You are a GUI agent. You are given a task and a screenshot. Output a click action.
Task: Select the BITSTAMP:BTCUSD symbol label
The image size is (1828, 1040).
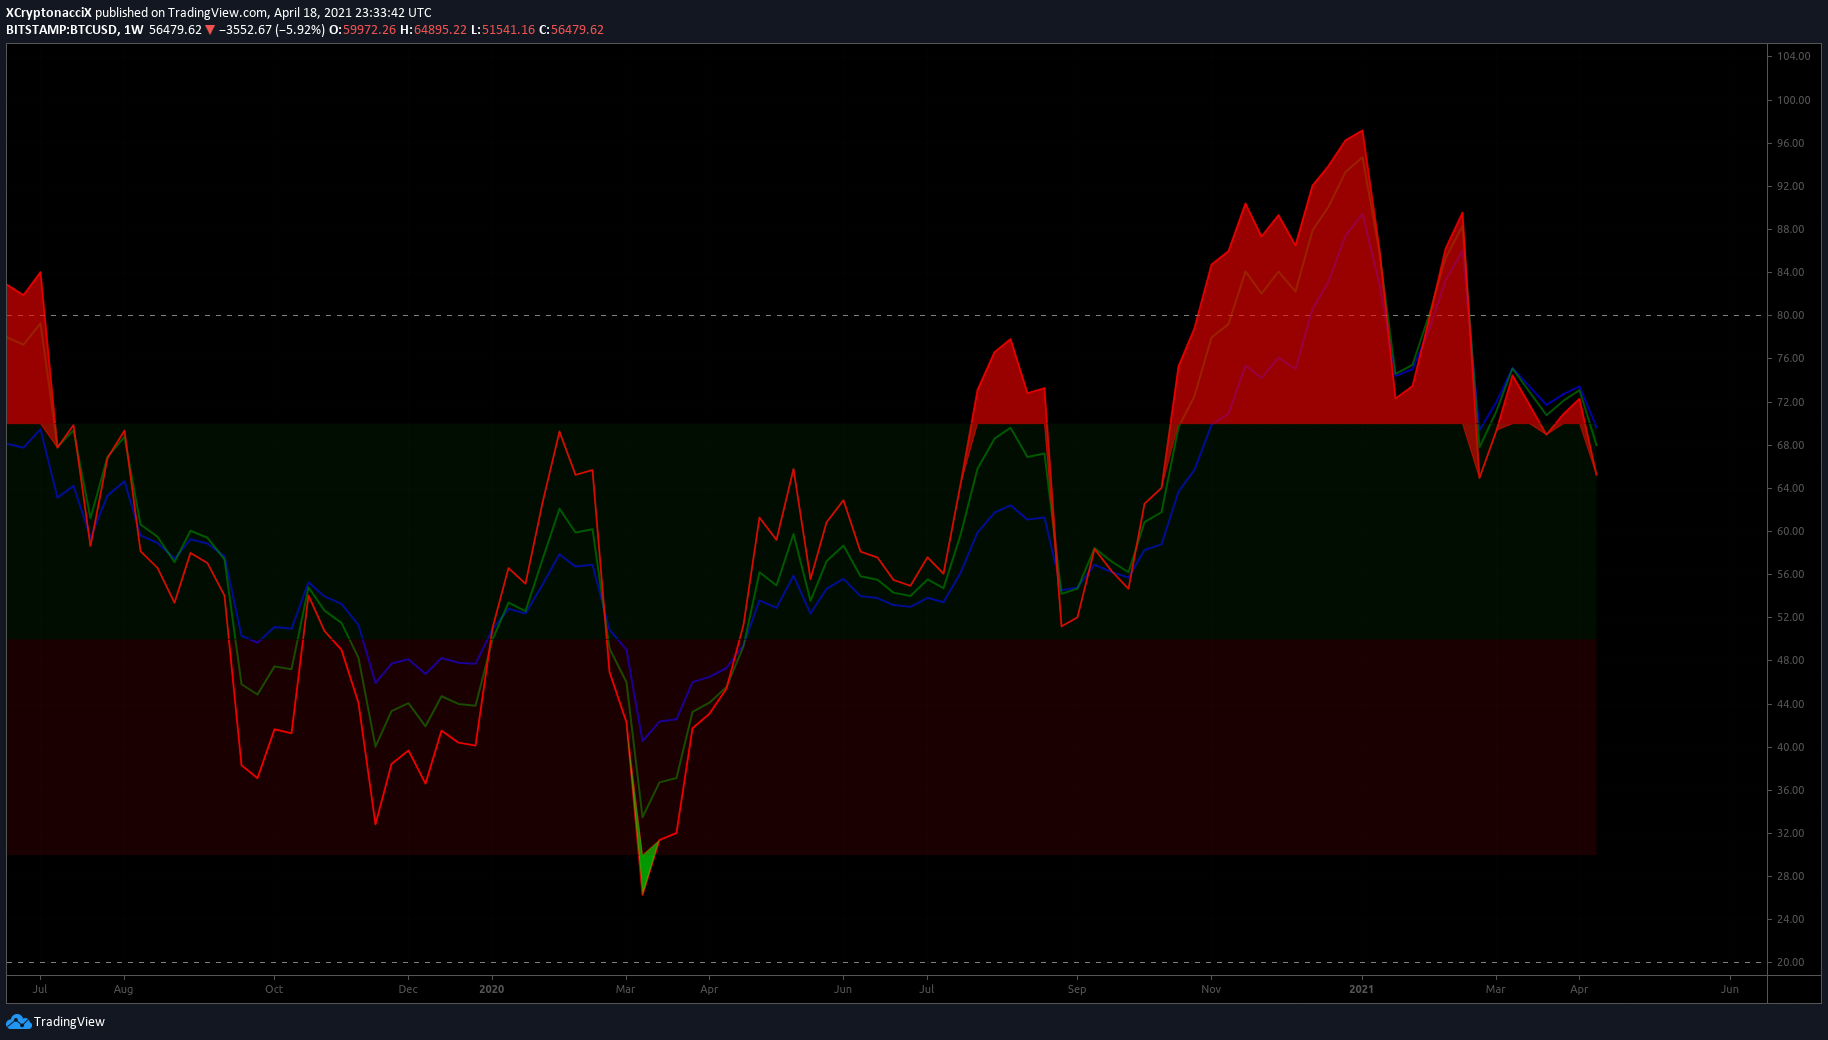(62, 30)
